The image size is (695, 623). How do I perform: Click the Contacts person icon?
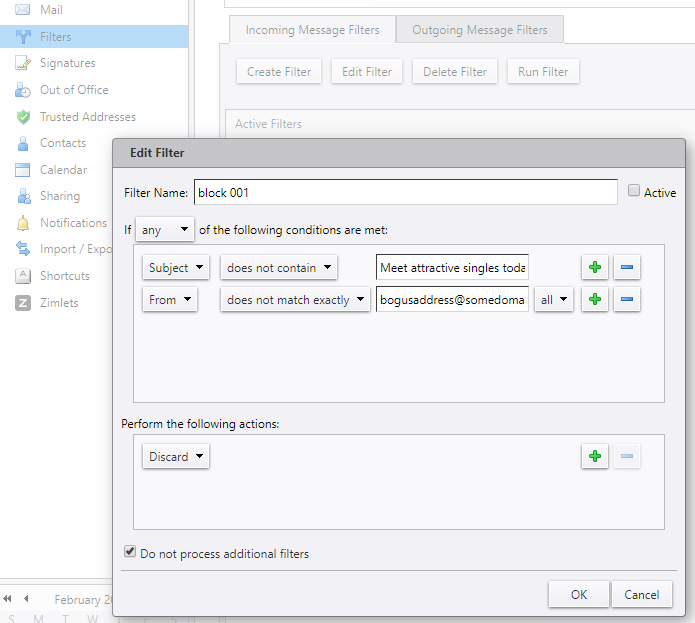point(23,143)
